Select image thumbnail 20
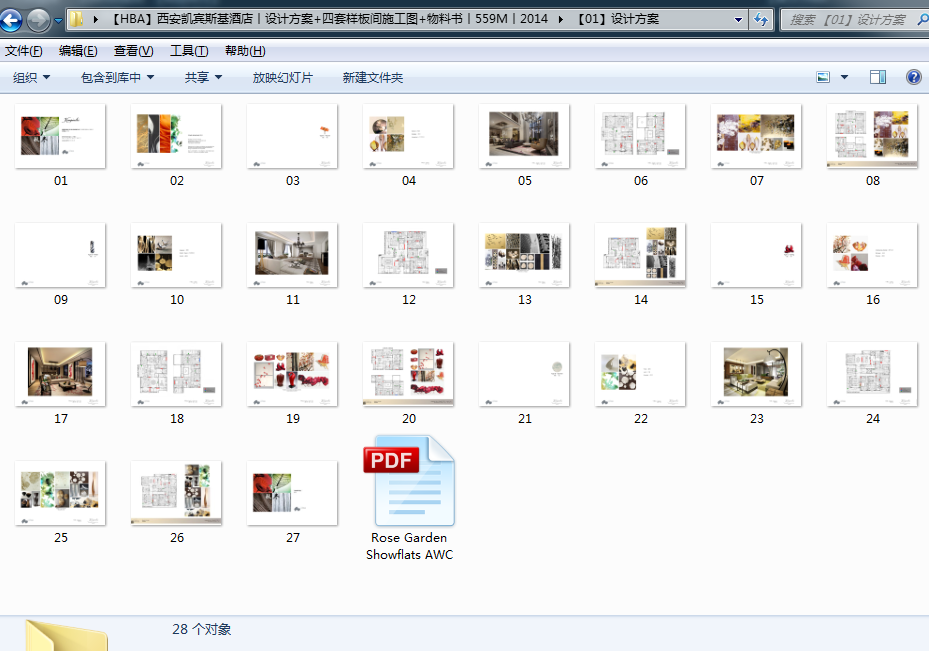Viewport: 929px width, 651px height. [x=408, y=374]
